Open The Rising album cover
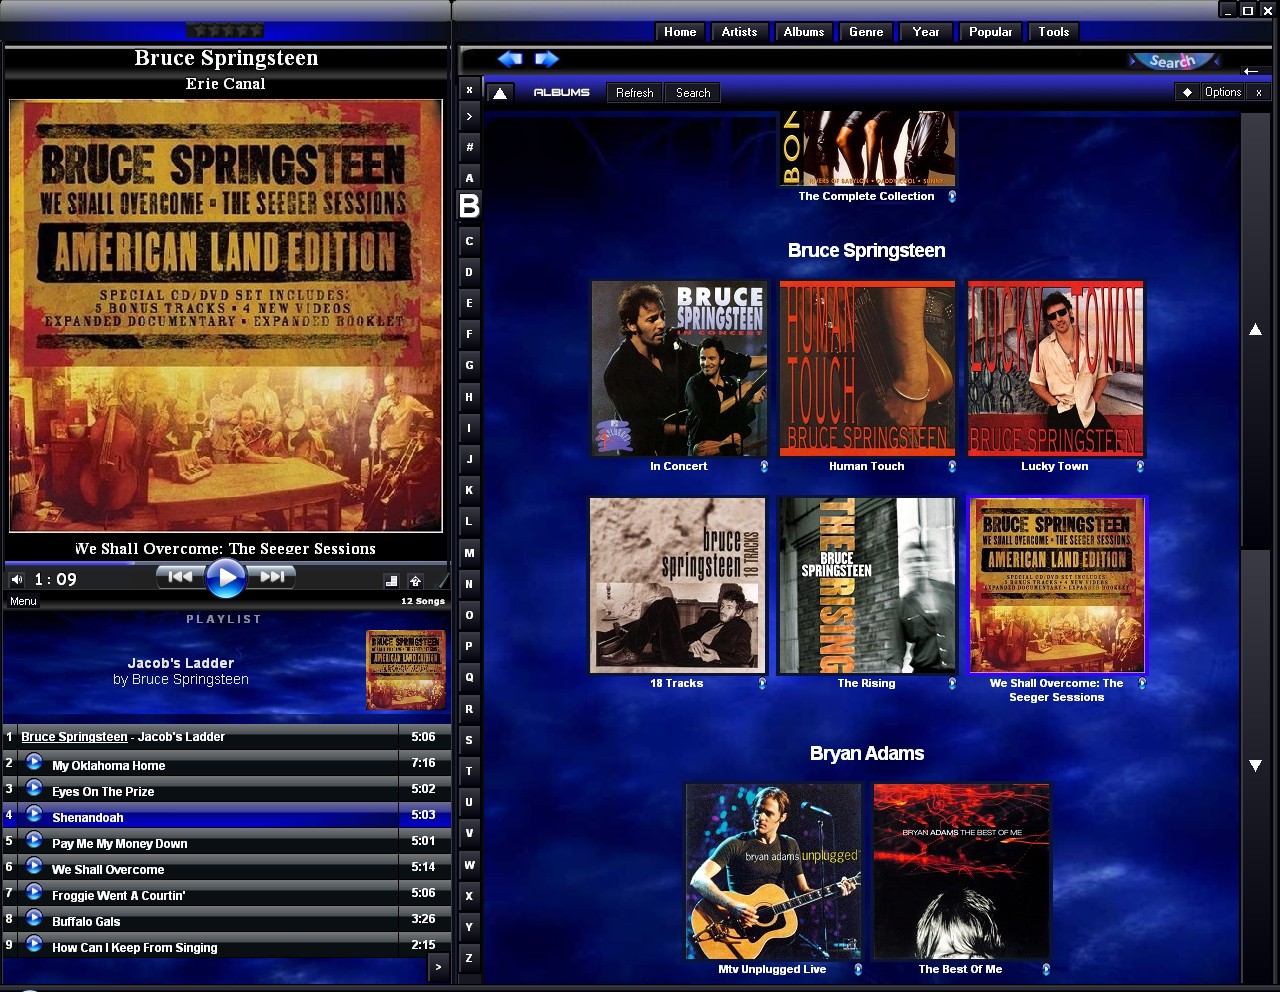The height and width of the screenshot is (992, 1280). [x=867, y=586]
